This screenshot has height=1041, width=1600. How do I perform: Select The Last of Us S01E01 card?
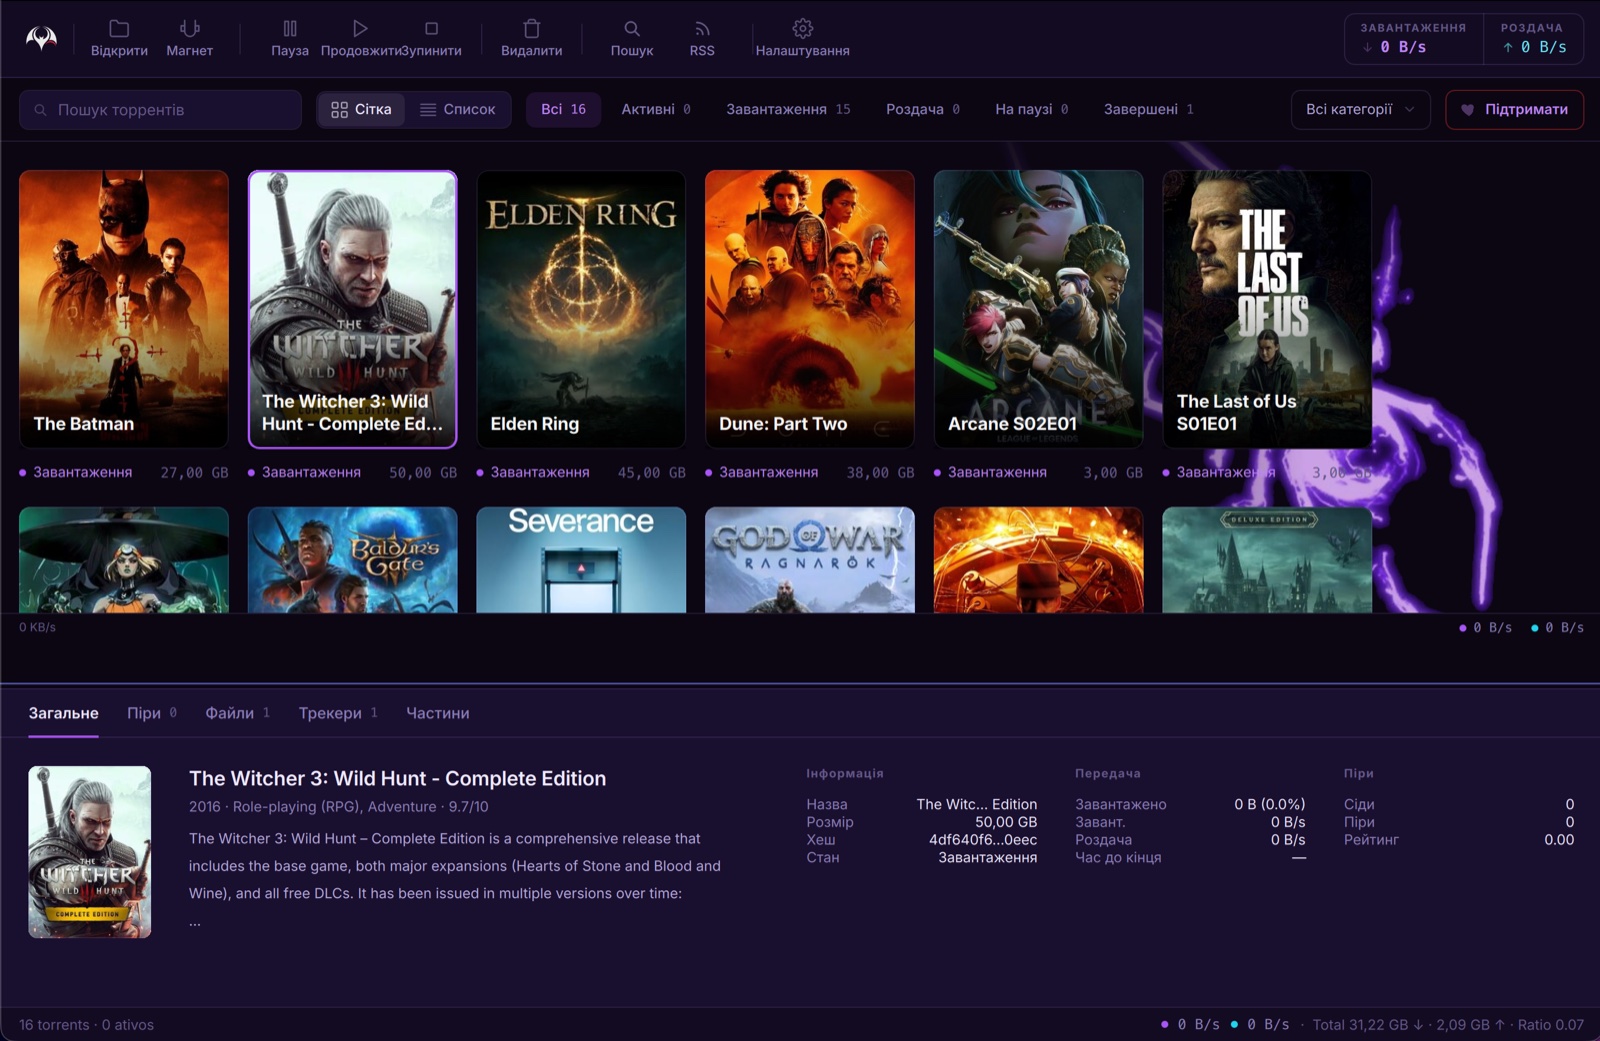pos(1267,309)
